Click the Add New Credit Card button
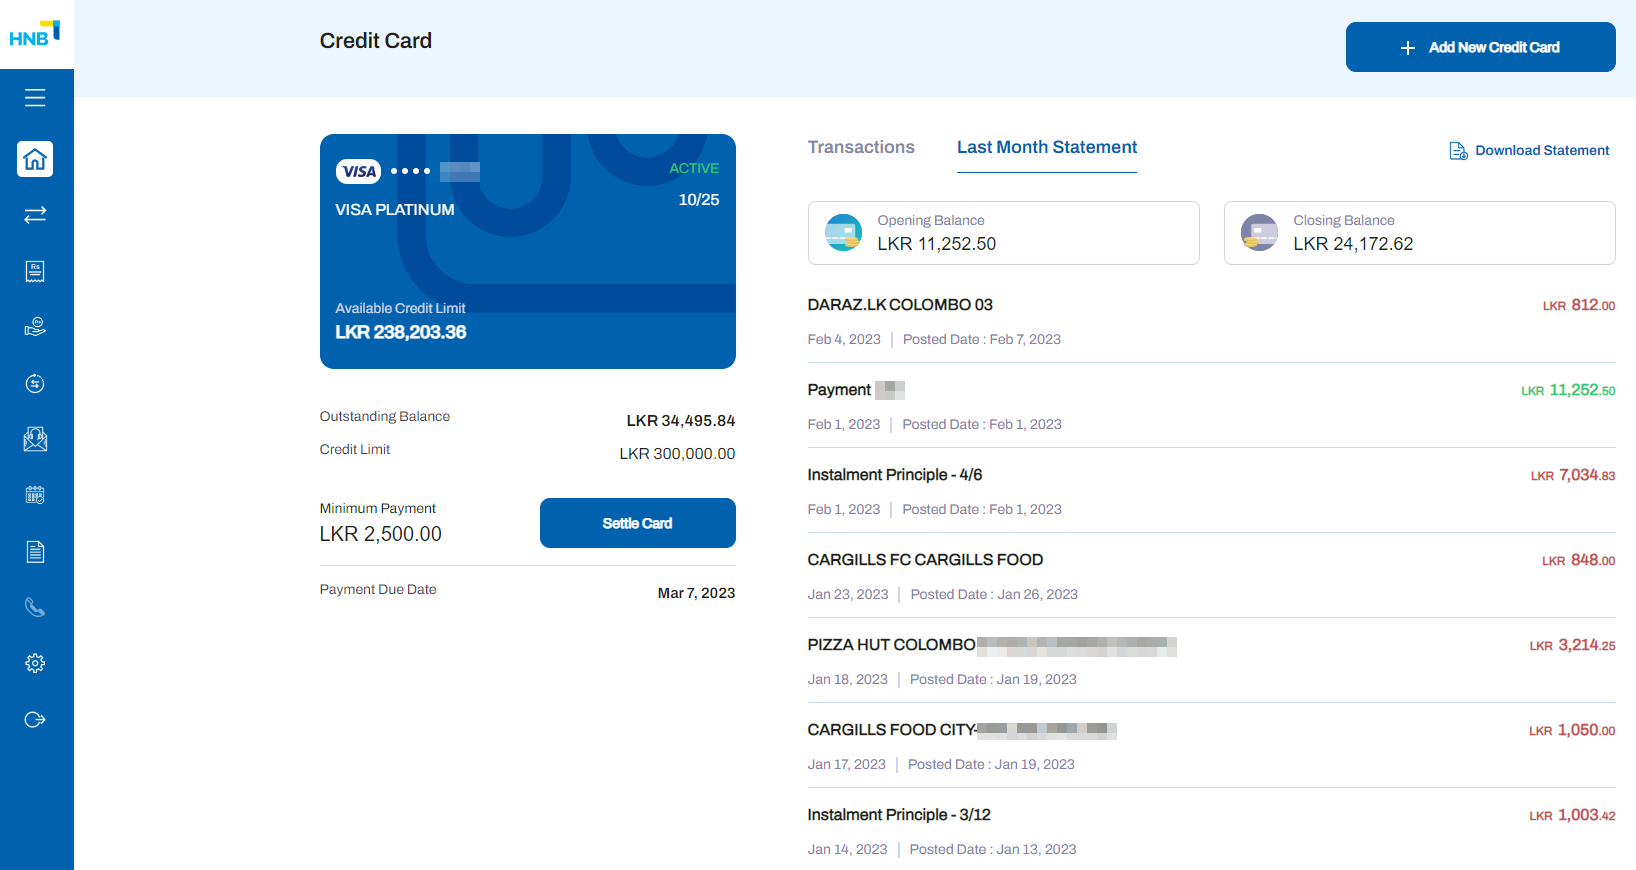The image size is (1636, 870). (x=1481, y=47)
